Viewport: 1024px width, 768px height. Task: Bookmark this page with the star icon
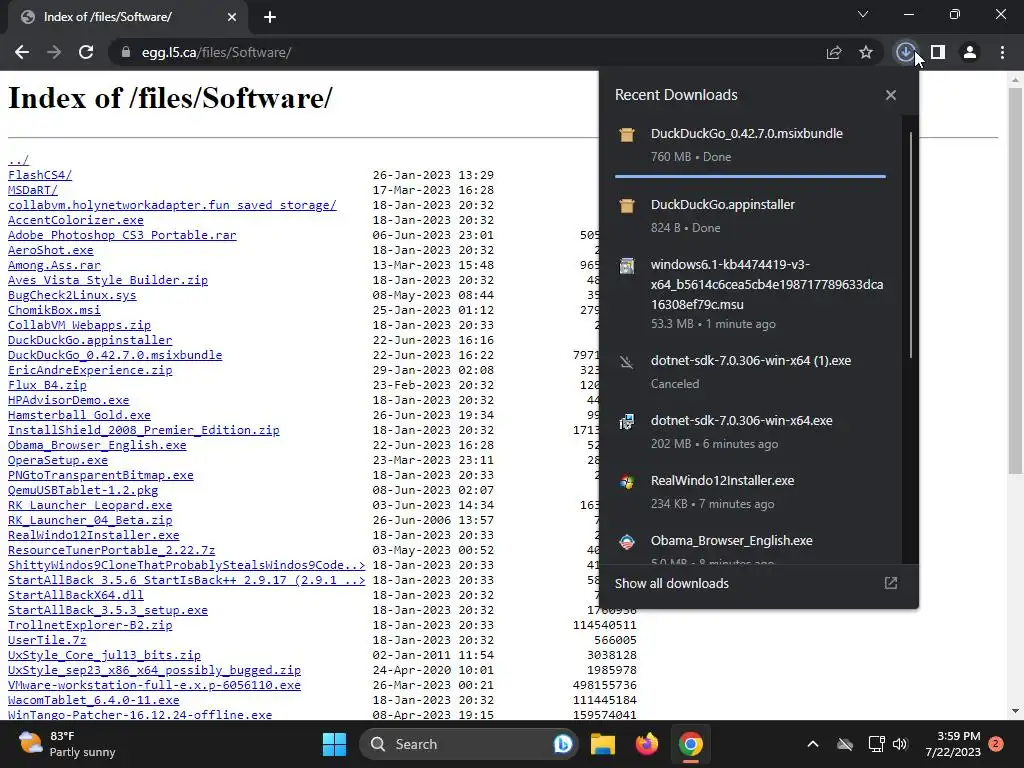point(866,52)
